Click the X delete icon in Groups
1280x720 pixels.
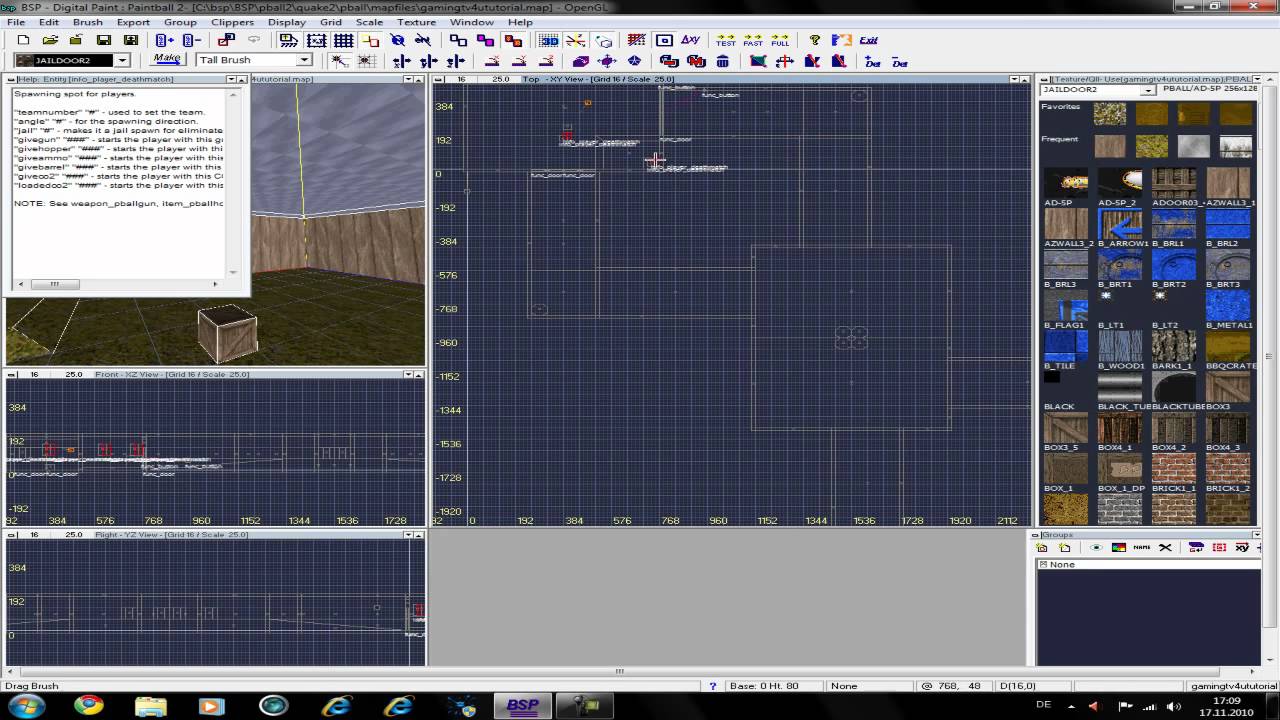(1165, 548)
